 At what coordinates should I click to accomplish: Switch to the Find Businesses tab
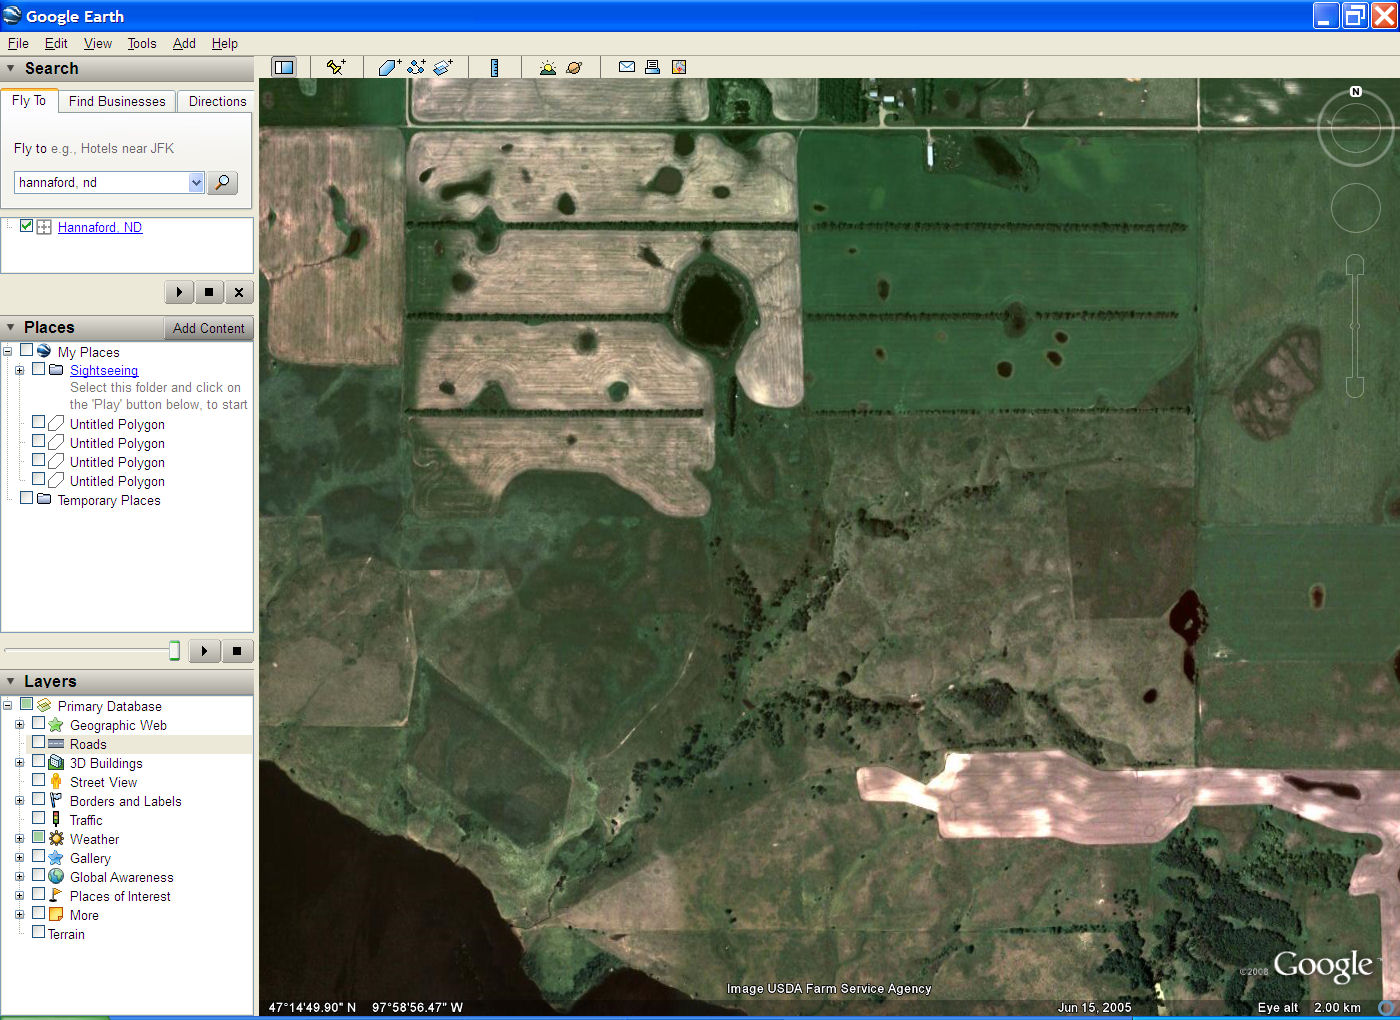117,101
